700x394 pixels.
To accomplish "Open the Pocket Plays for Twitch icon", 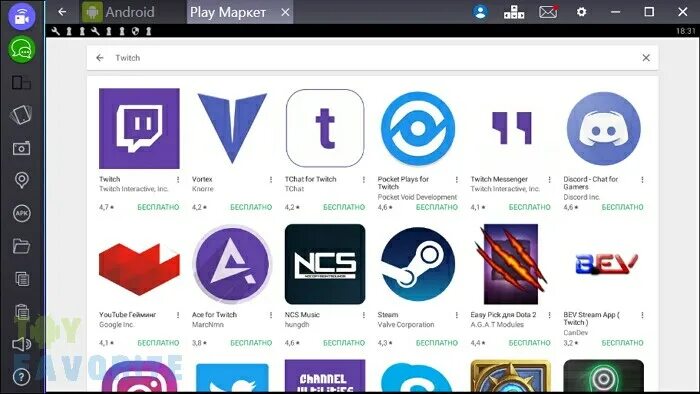I will 418,129.
